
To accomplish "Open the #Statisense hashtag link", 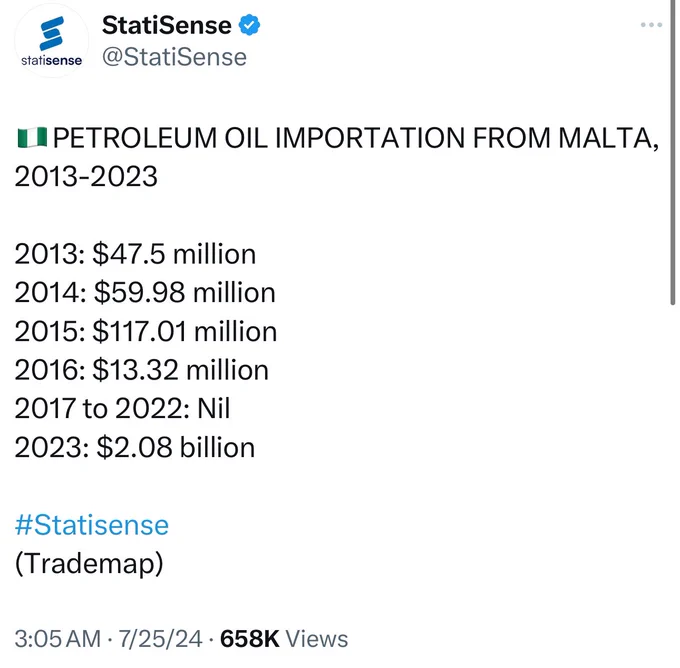I will click(x=92, y=525).
